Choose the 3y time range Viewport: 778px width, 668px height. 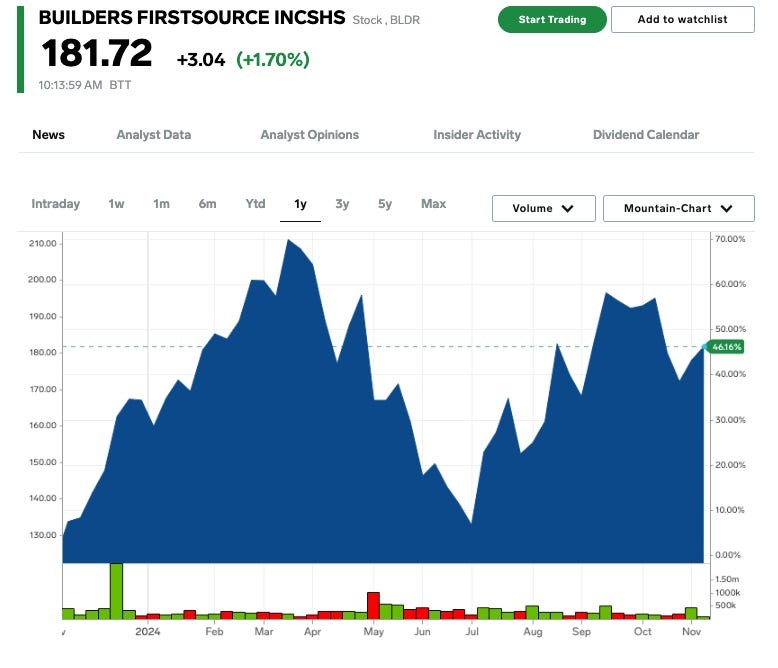pyautogui.click(x=342, y=204)
